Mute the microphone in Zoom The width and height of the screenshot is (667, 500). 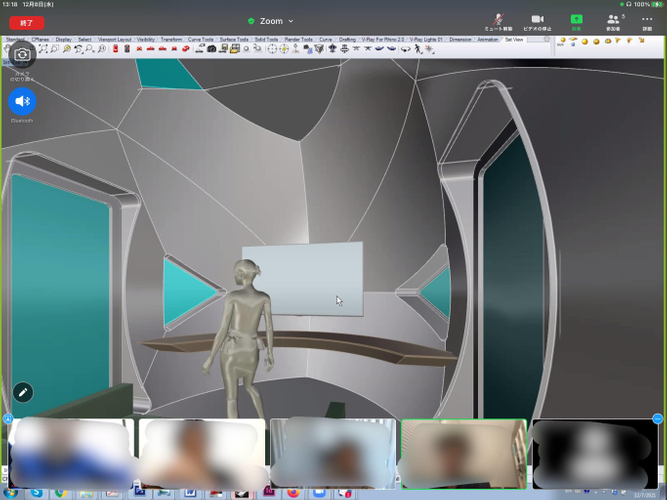coord(499,20)
